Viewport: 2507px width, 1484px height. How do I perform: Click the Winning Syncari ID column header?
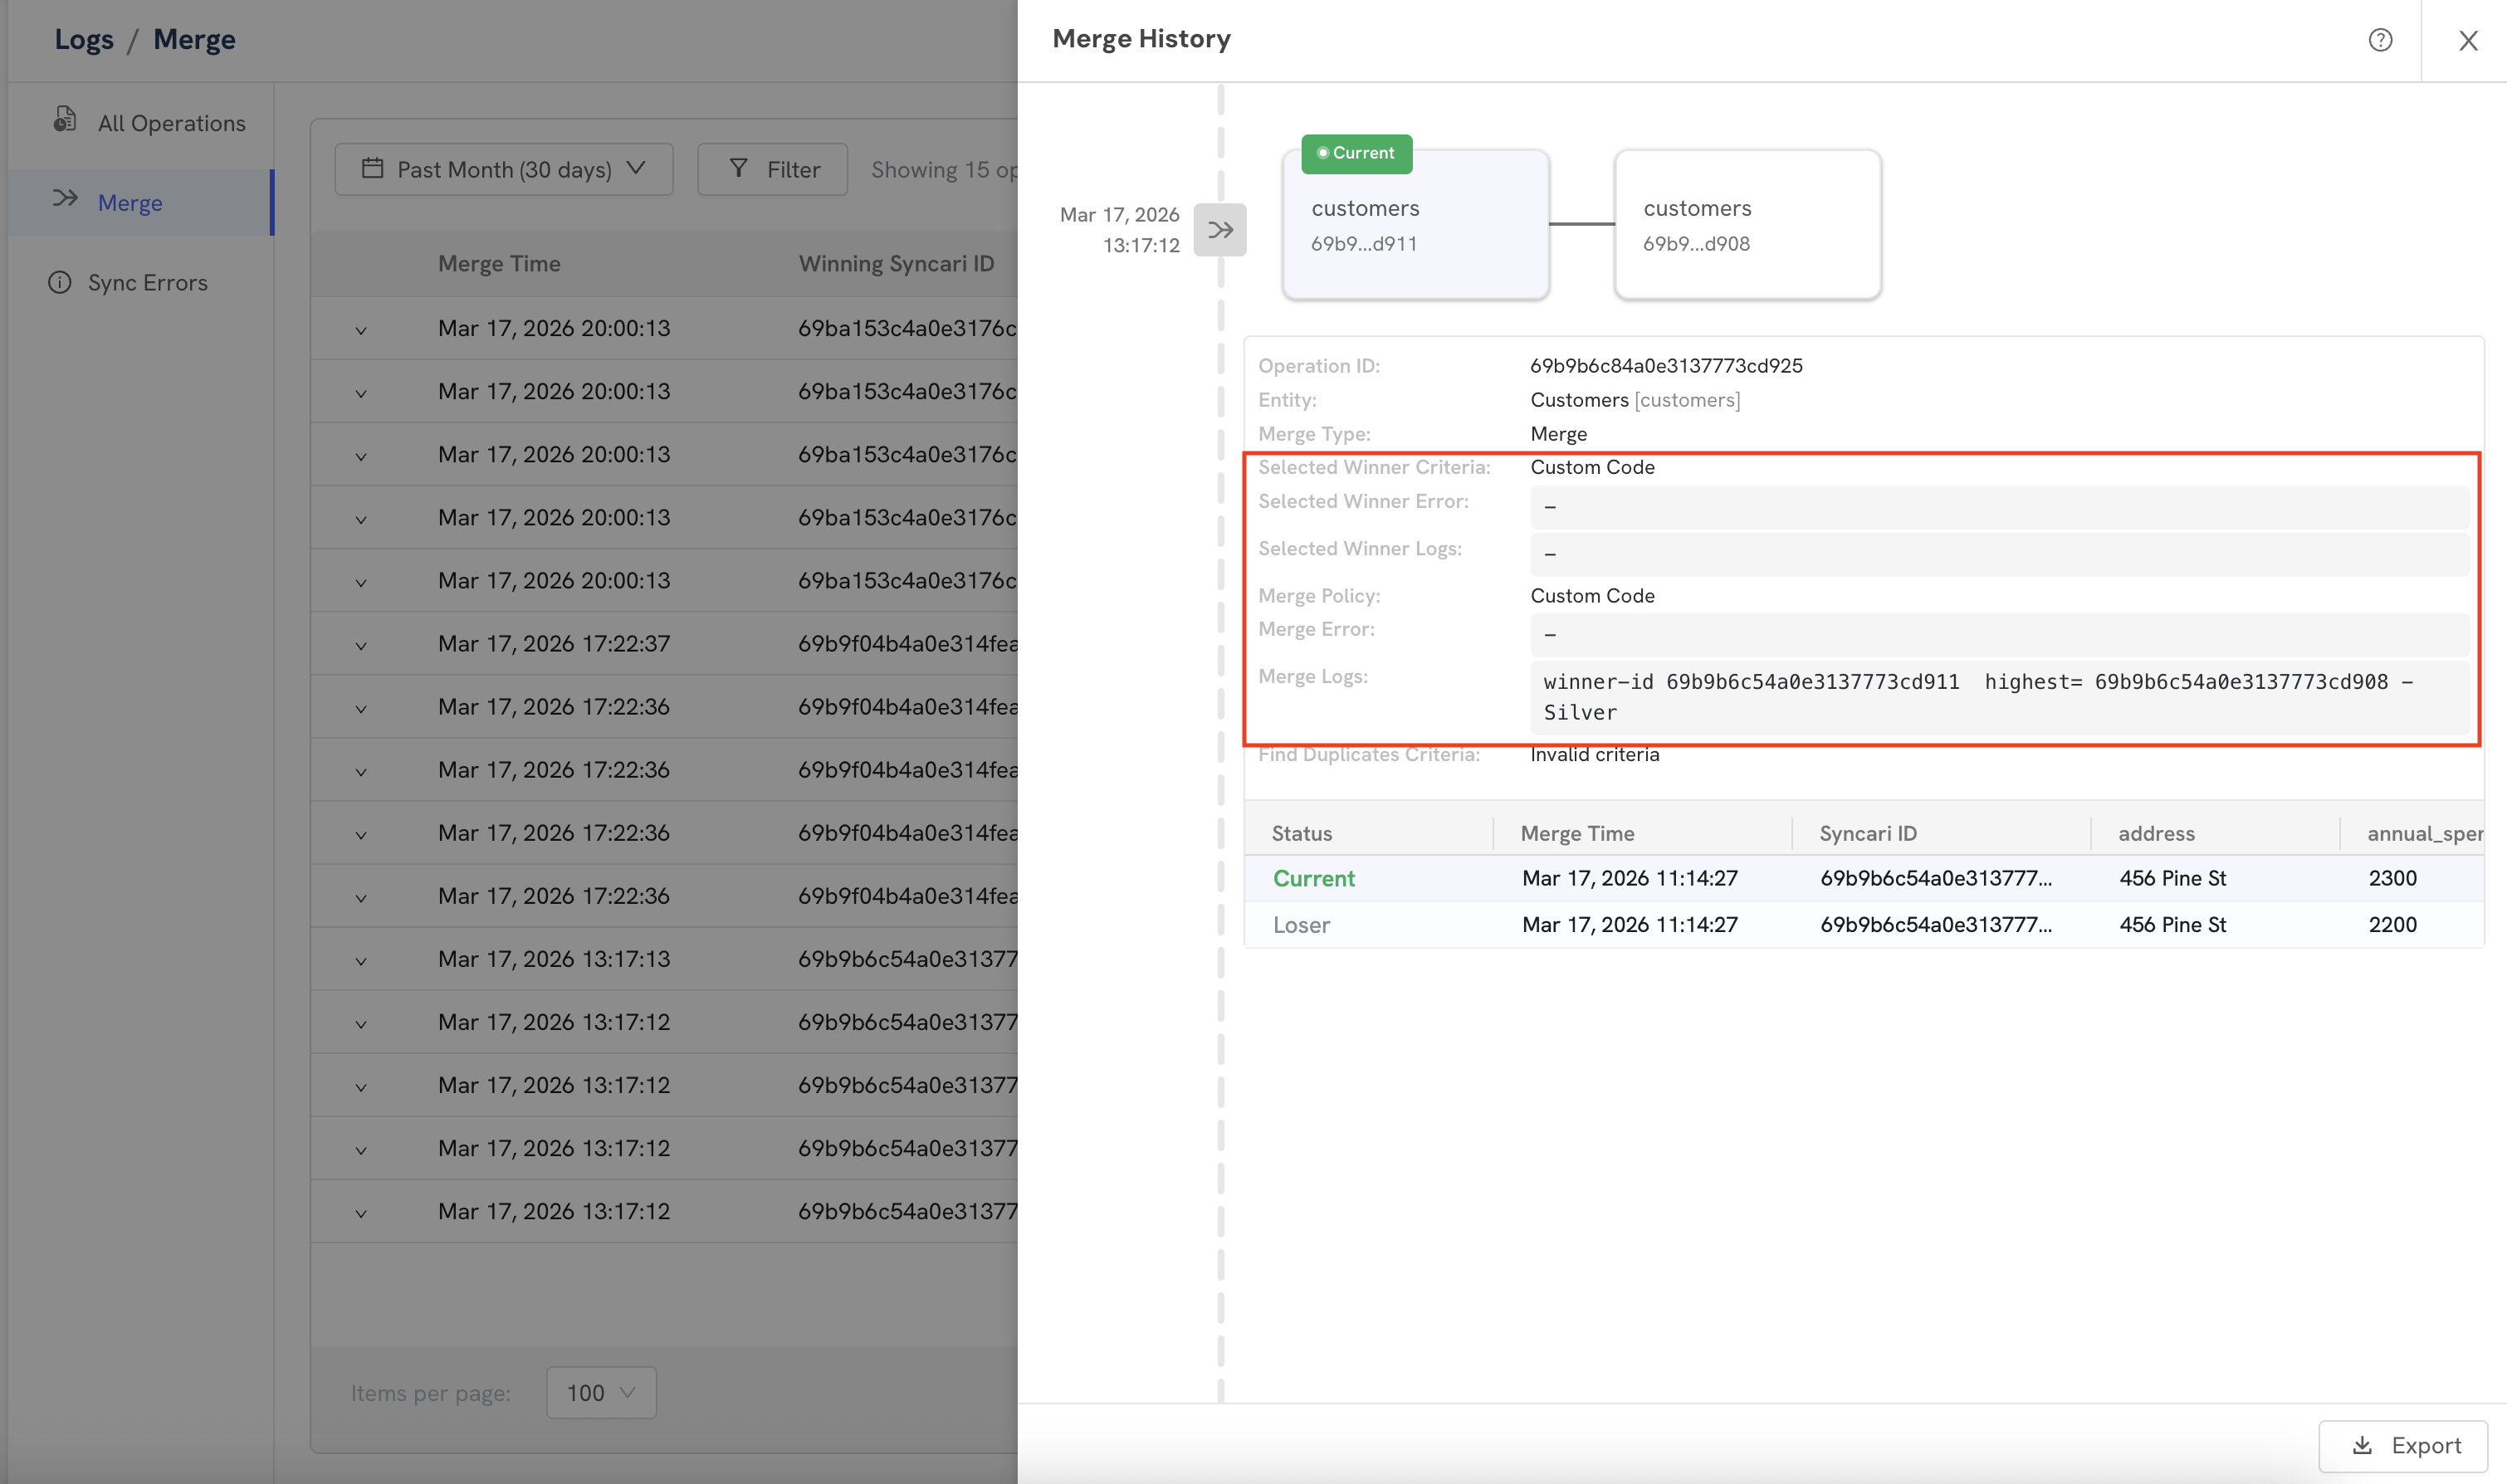pyautogui.click(x=896, y=263)
